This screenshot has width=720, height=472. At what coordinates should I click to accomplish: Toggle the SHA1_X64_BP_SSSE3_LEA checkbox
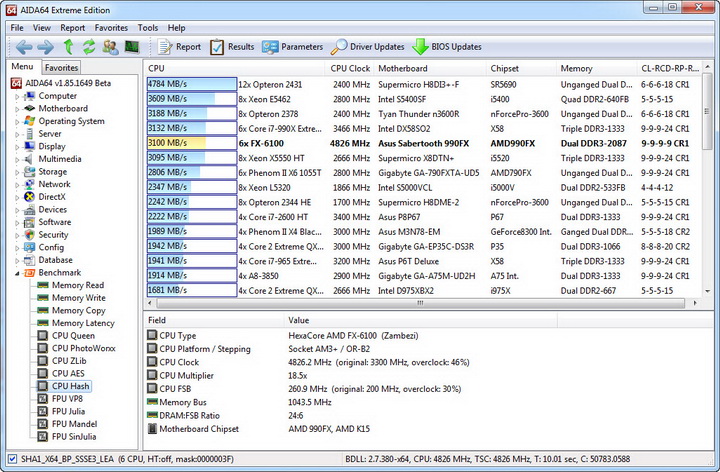12,459
